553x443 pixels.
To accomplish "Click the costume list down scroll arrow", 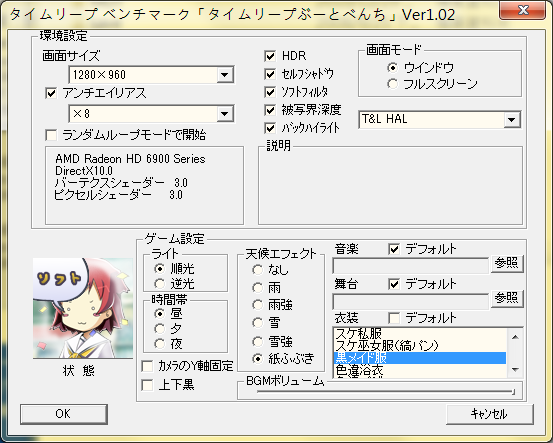I will click(515, 370).
